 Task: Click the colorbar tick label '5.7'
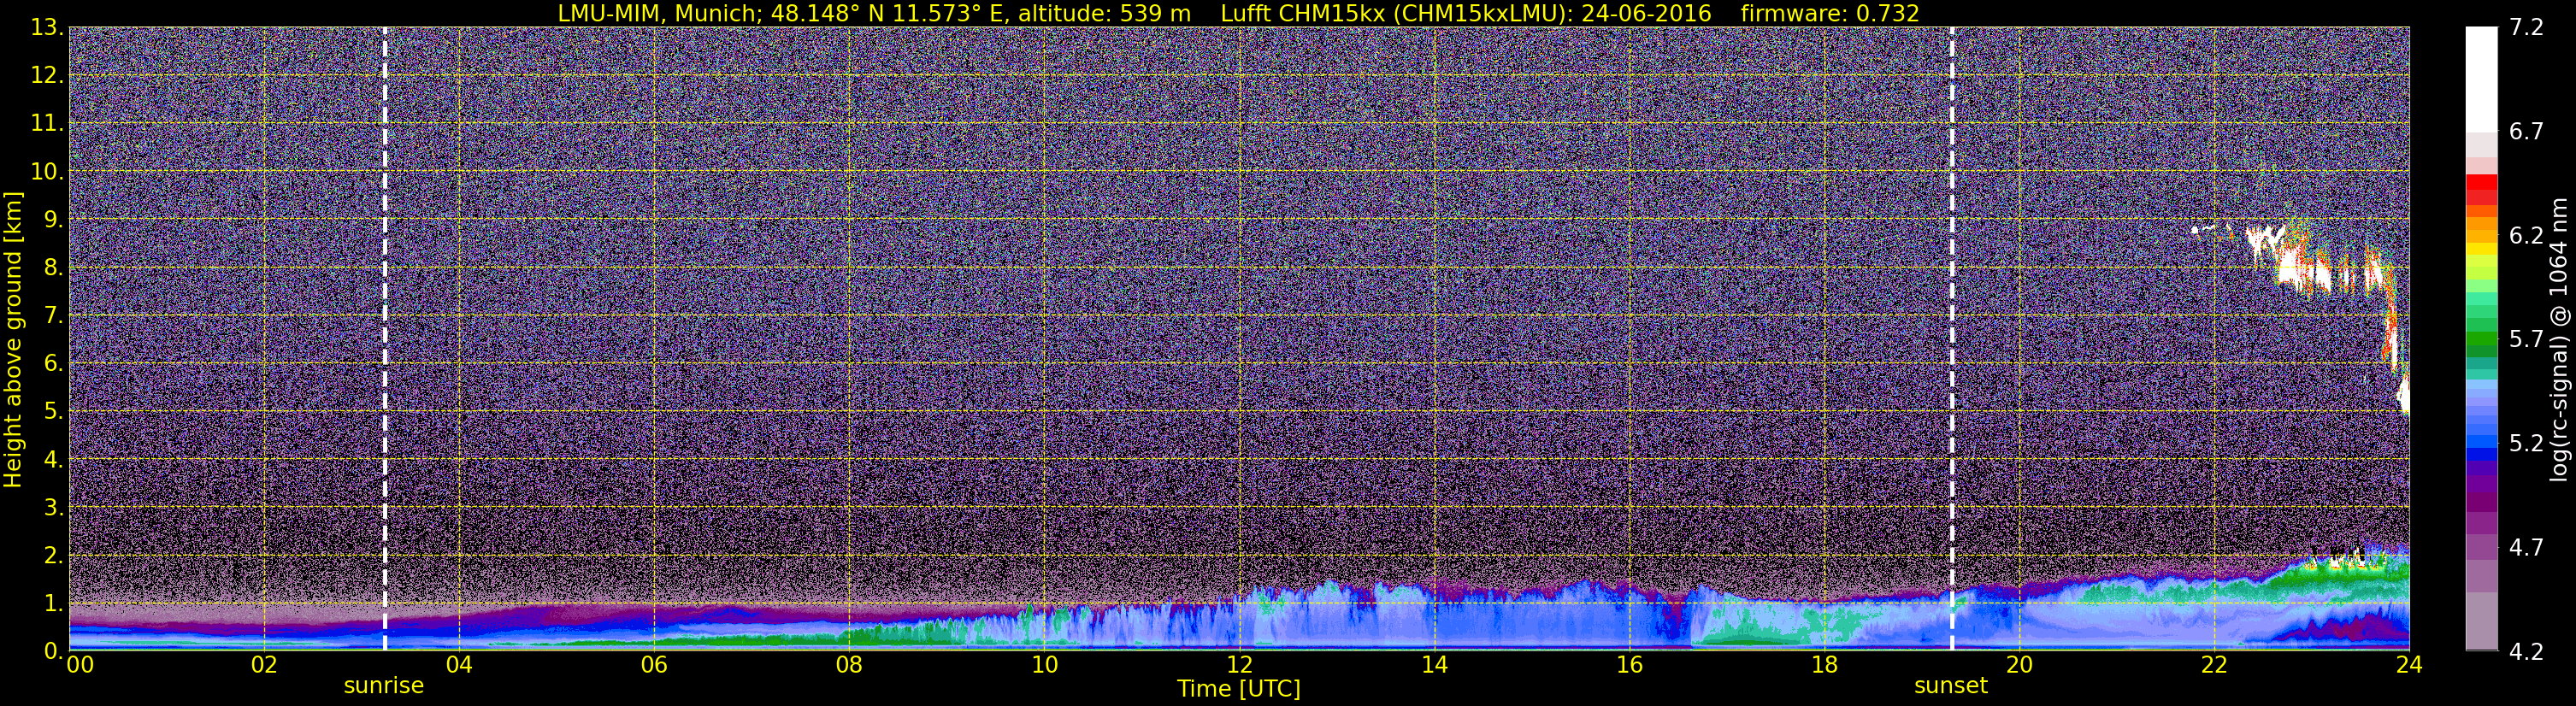pyautogui.click(x=2526, y=340)
